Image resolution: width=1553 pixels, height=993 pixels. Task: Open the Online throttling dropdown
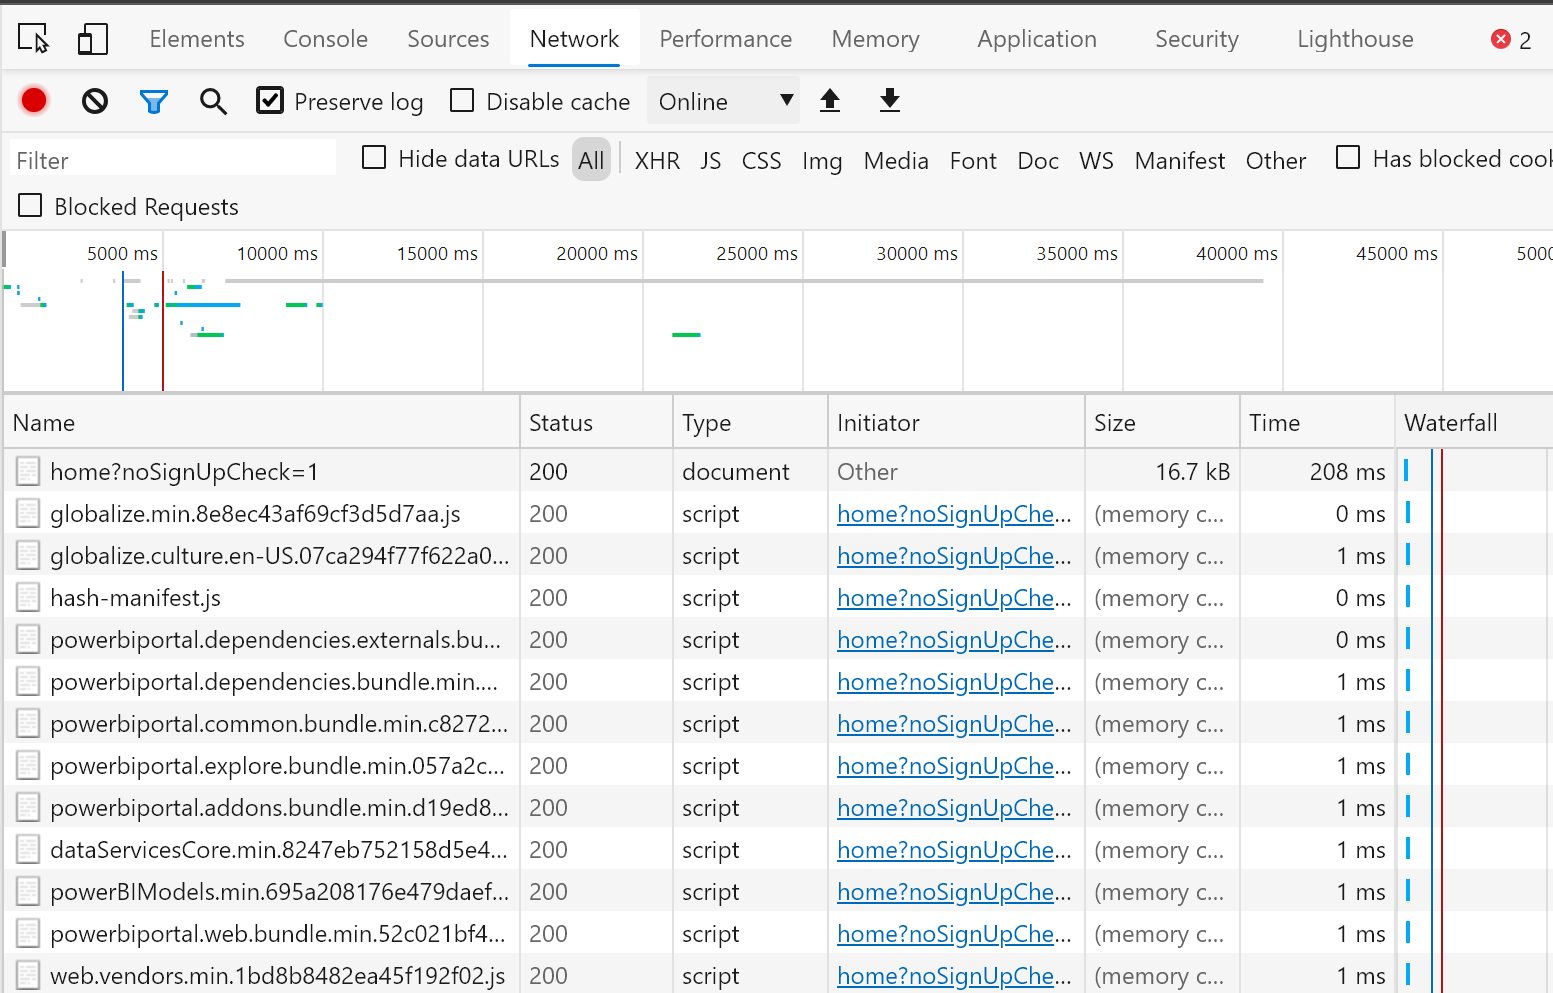[x=724, y=101]
